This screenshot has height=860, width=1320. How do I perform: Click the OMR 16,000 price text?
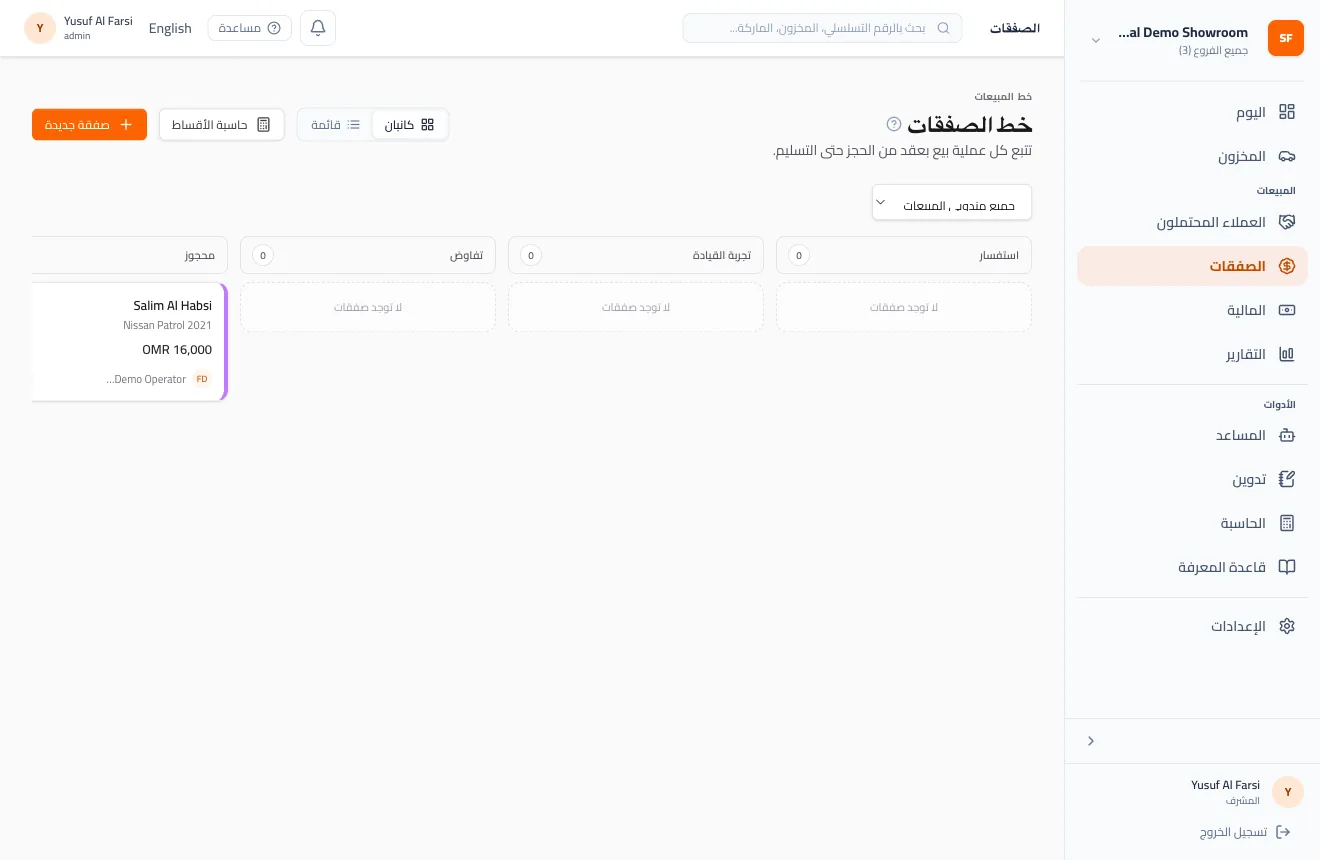[x=177, y=350]
